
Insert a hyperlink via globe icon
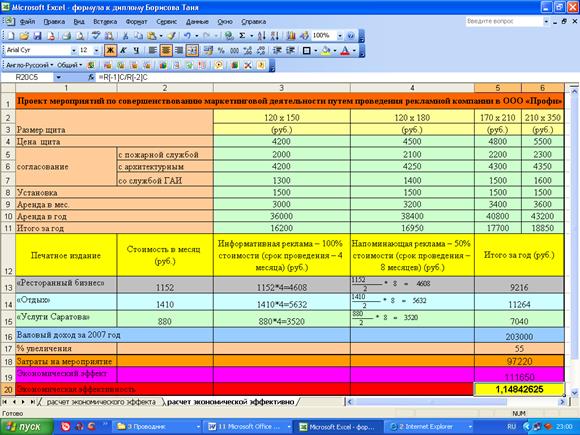click(229, 36)
